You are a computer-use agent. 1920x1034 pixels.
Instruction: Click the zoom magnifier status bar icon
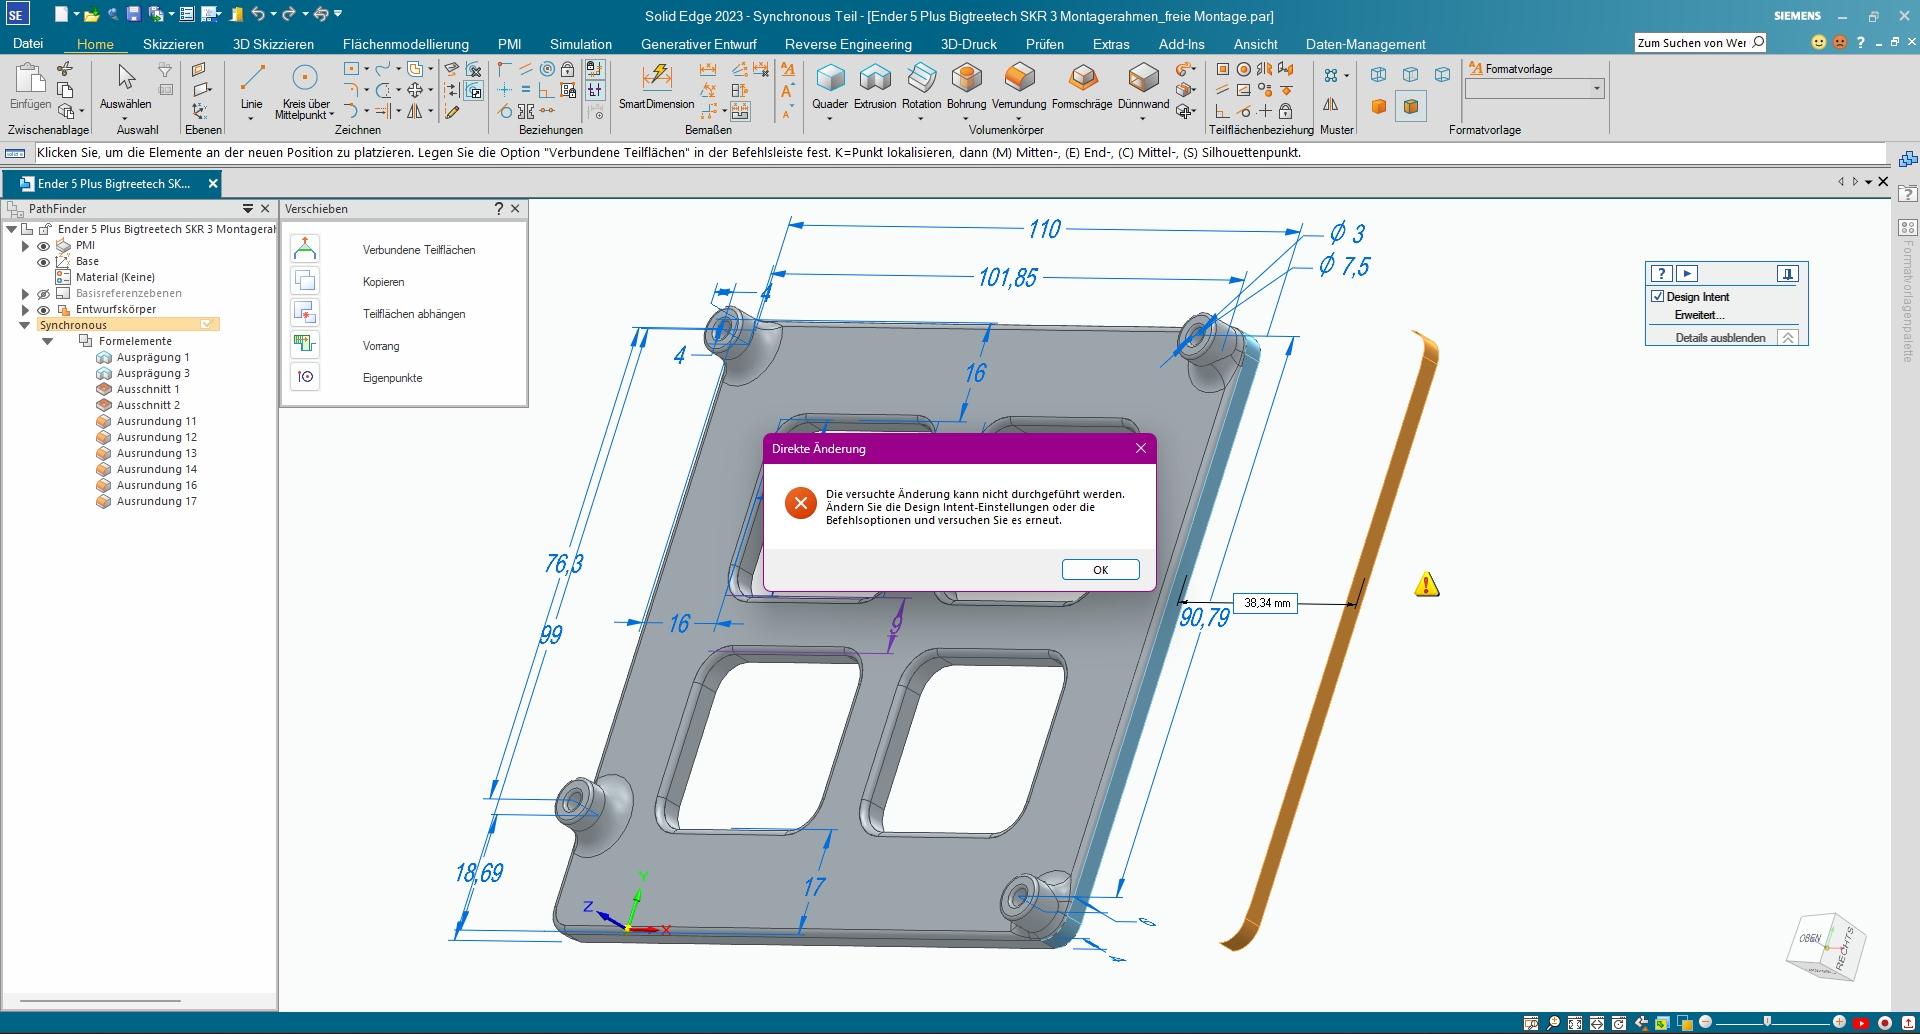[1553, 1023]
